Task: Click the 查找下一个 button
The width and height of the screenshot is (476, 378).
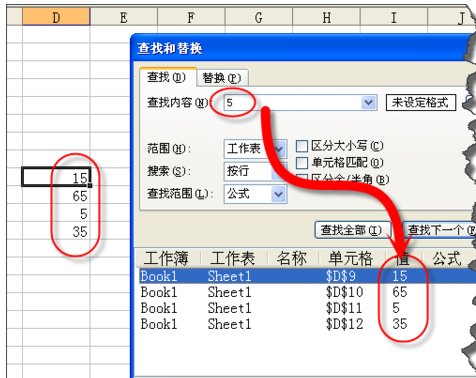Action: click(x=439, y=230)
